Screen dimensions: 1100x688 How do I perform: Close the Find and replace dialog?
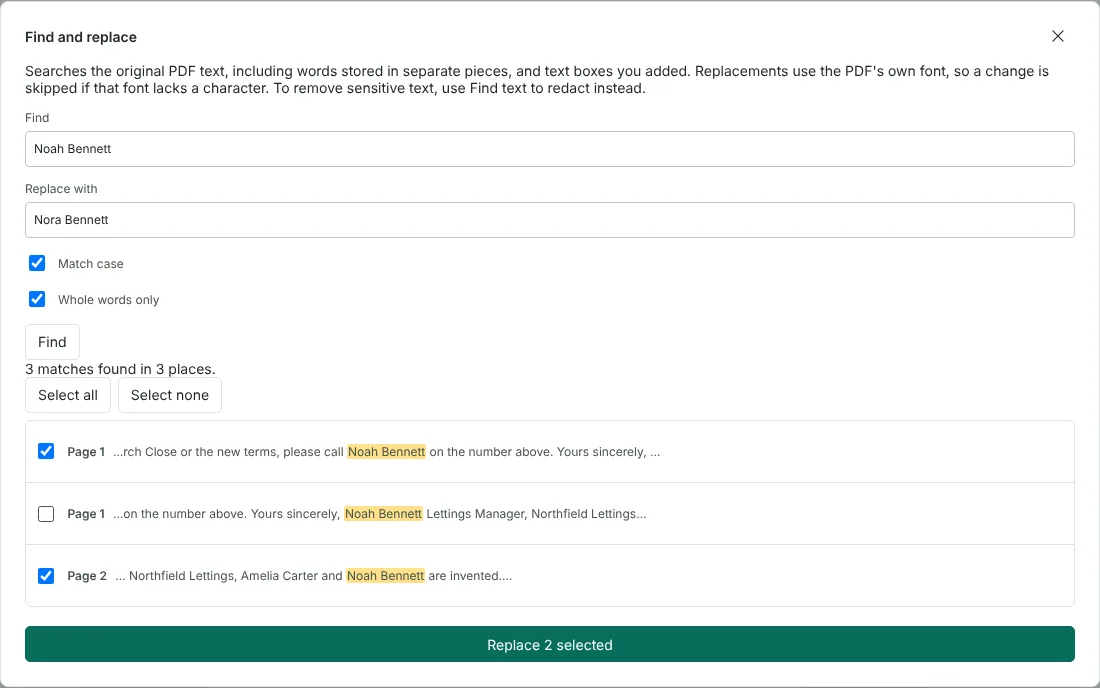pos(1057,36)
